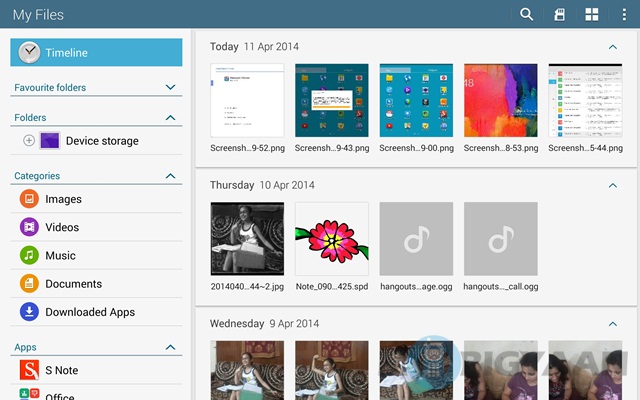Tap the Office app icon
Viewport: 640px width, 400px height.
click(x=29, y=394)
